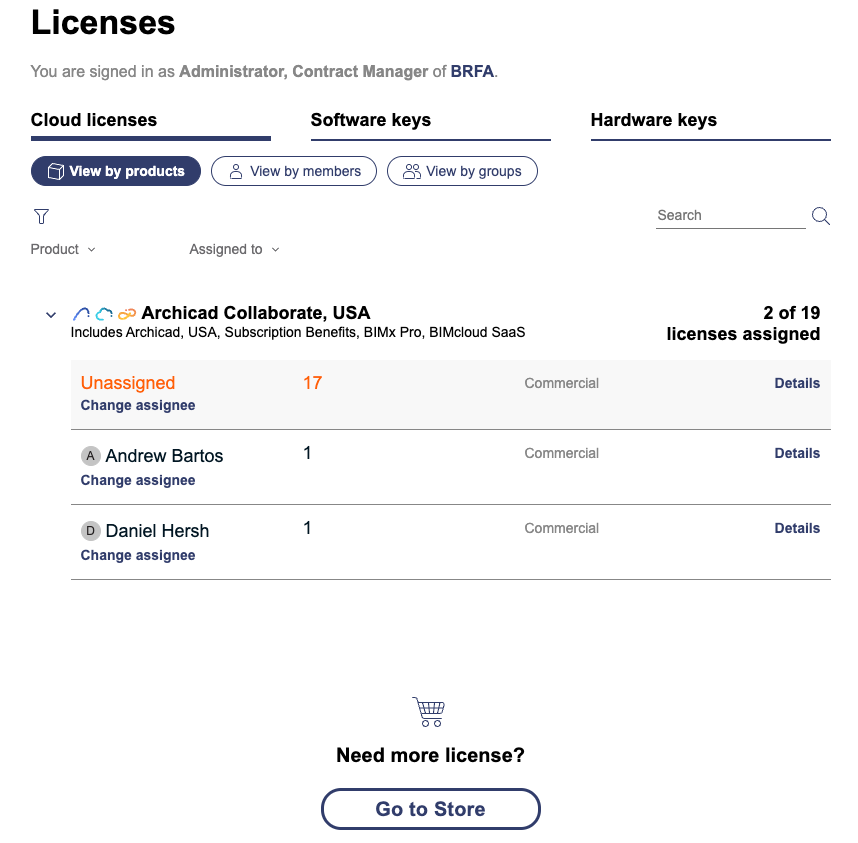Click the search magnifier icon
The width and height of the screenshot is (858, 843).
(x=820, y=216)
